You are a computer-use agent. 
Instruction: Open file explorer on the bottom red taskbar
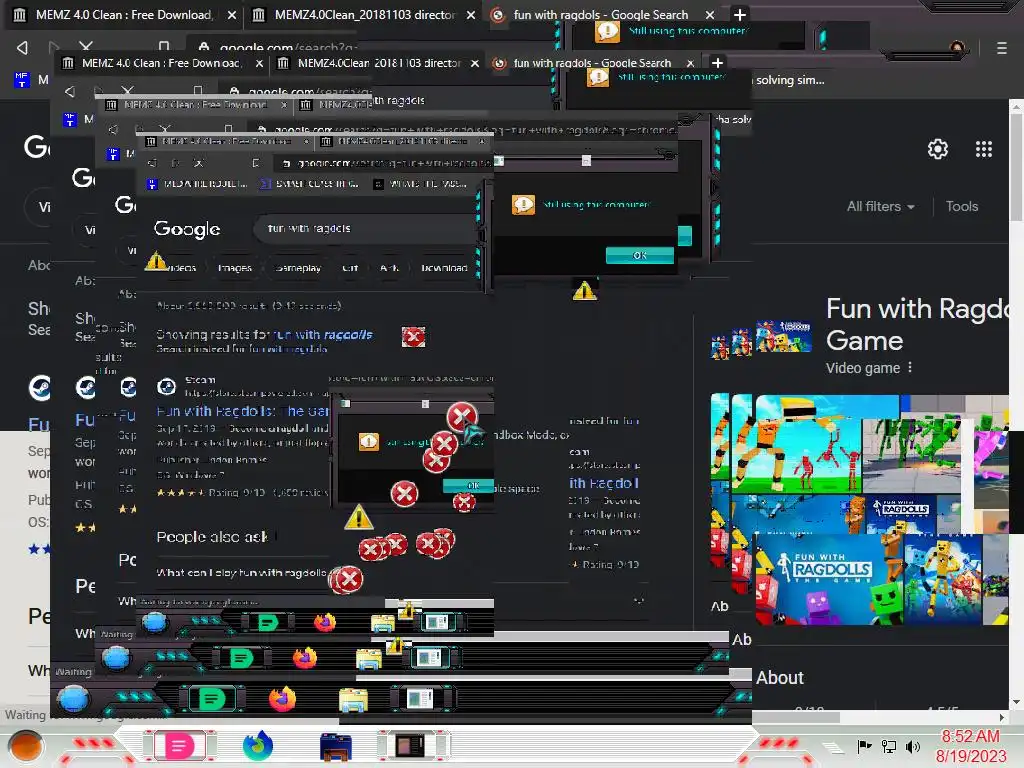point(336,747)
